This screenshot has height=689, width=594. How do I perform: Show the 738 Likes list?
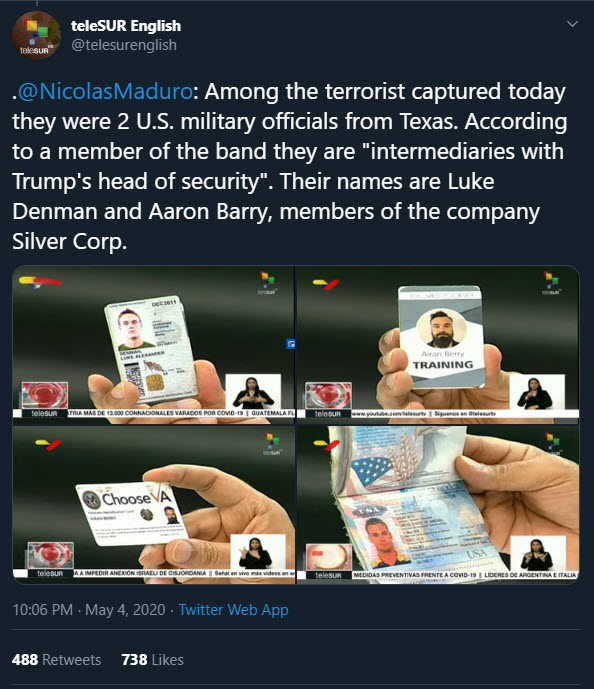click(x=152, y=660)
